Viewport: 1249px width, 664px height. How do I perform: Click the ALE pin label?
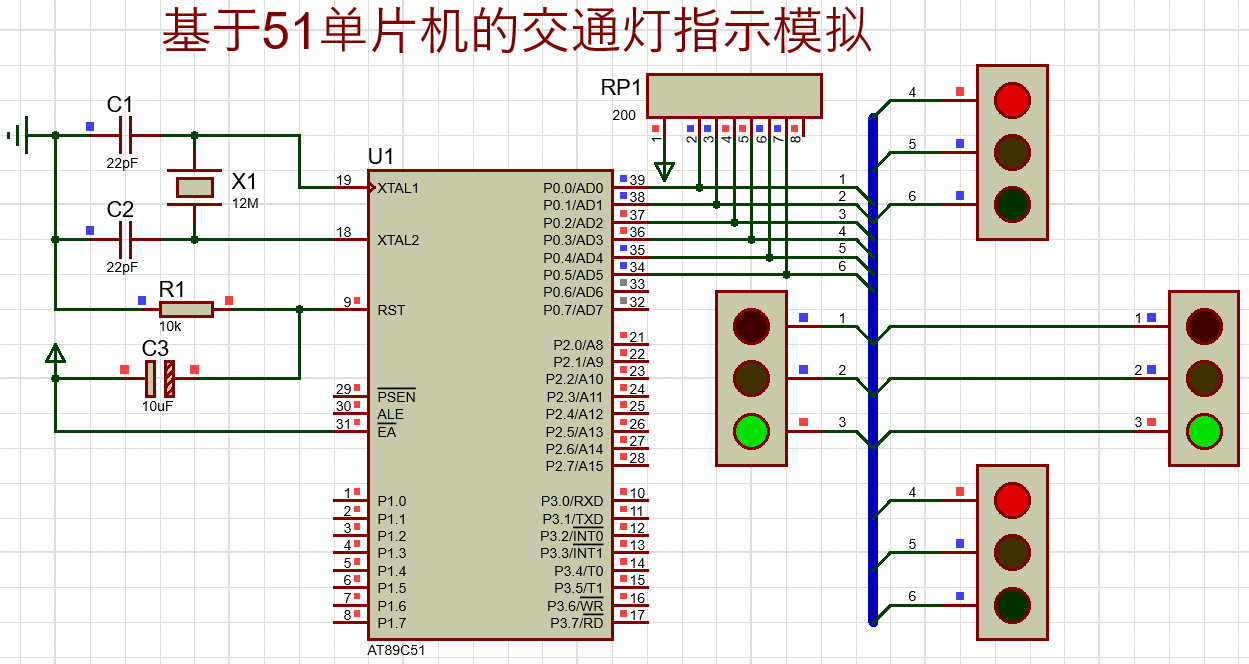click(391, 414)
